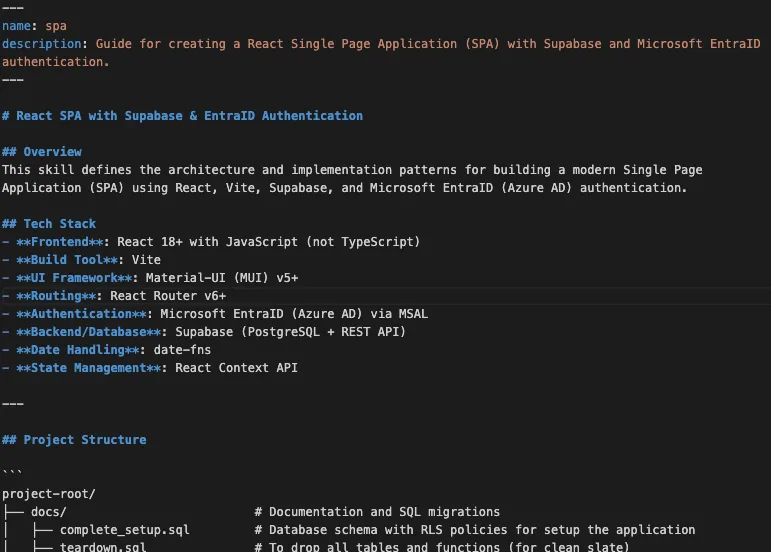Click the 'project-root/' line in code block
Image resolution: width=771 pixels, height=552 pixels.
pos(49,494)
